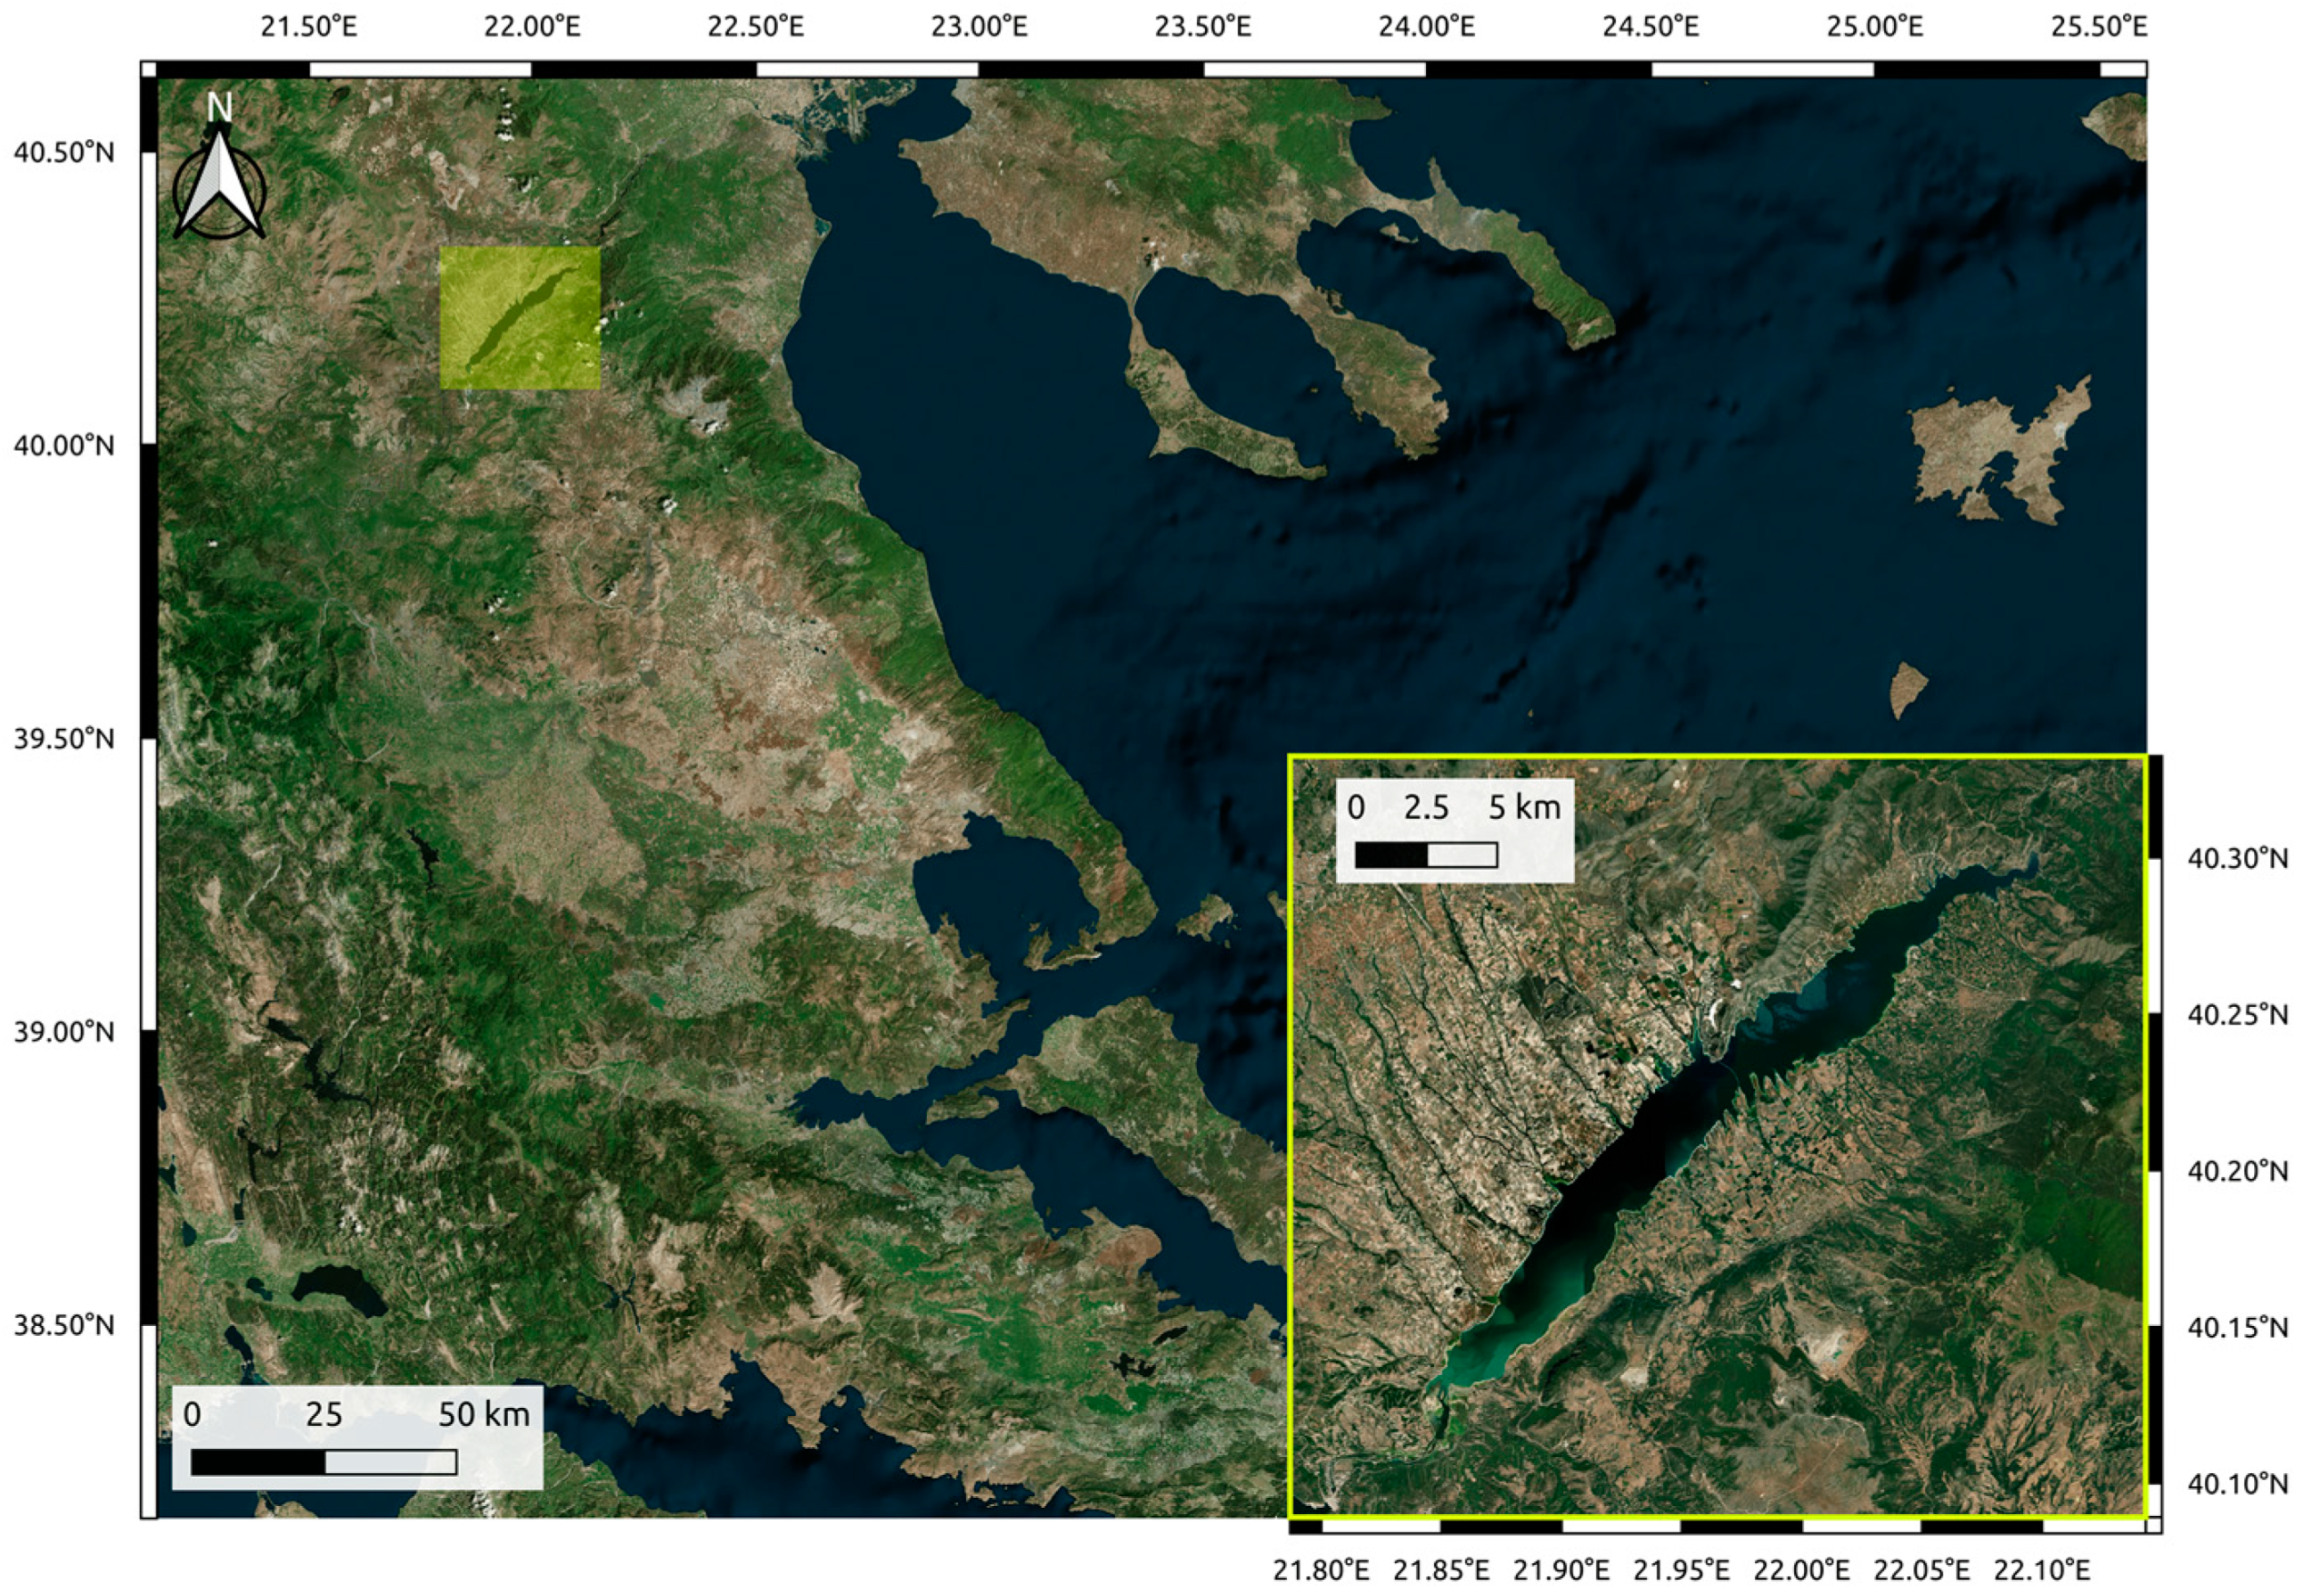
Task: Click the 22.10°E inset longitude label
Action: pos(2041,1568)
